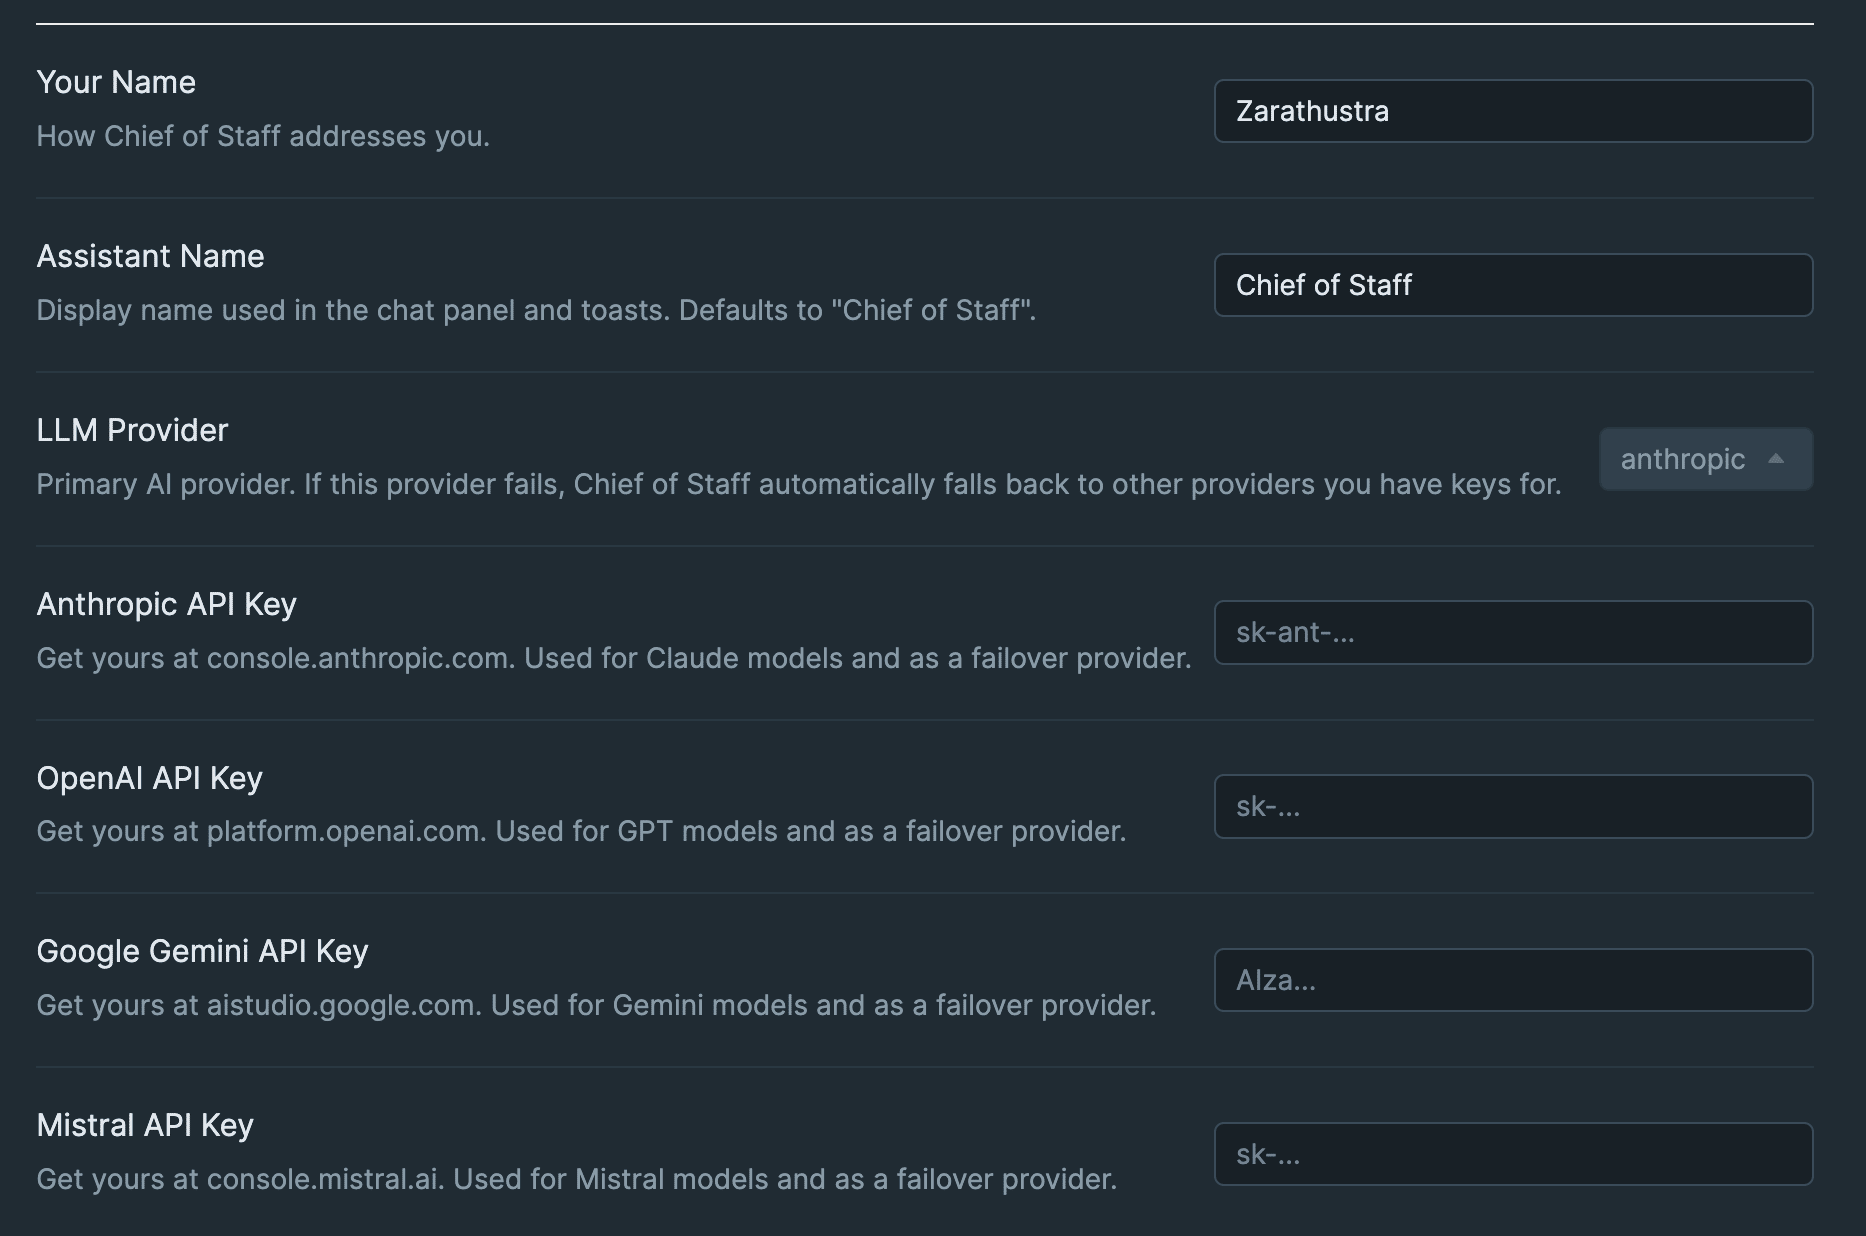Click the "Google Gemini API Key" heading
Screen dimensions: 1866x1236
click(202, 951)
